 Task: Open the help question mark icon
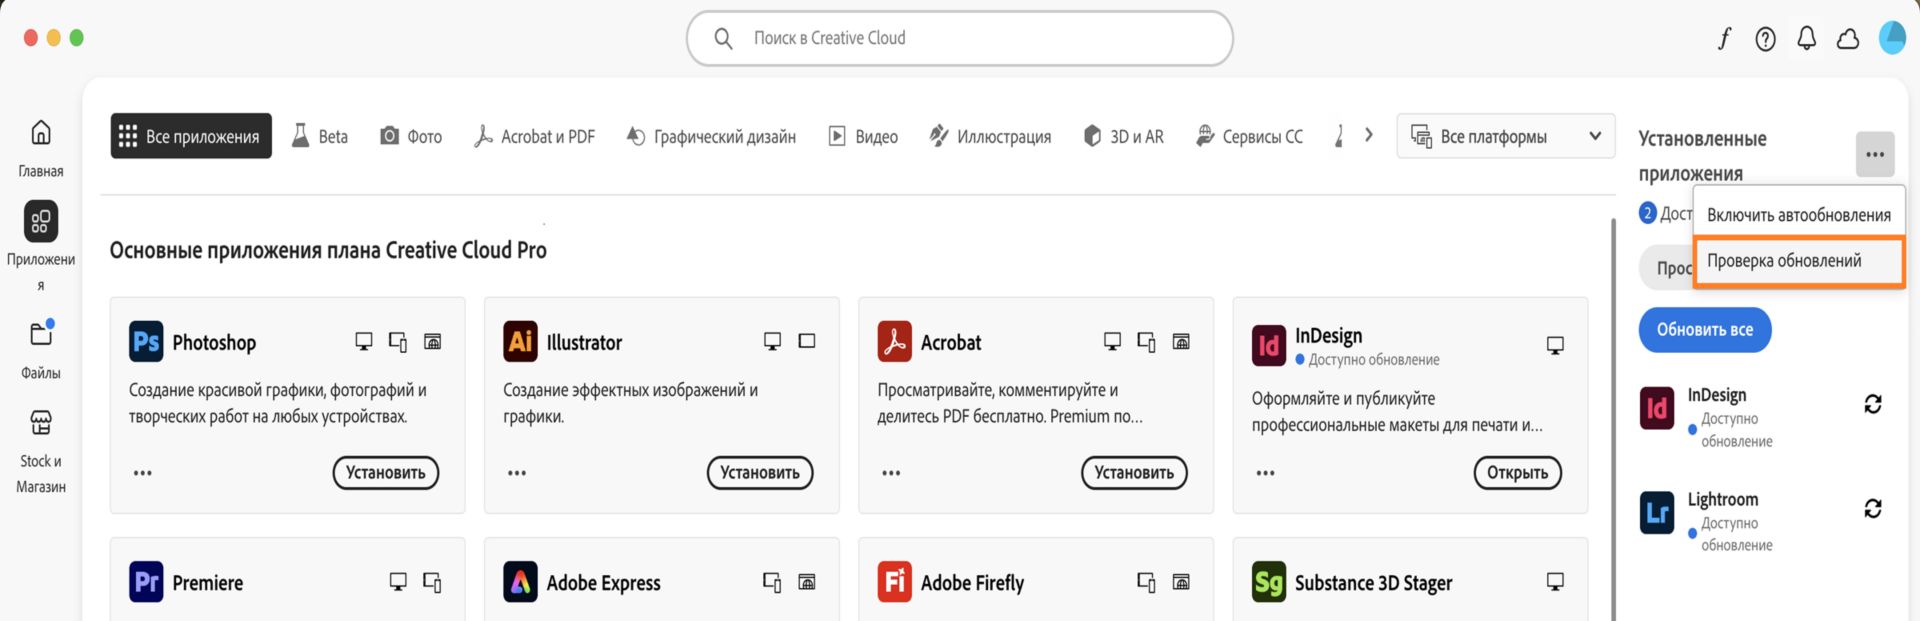point(1766,39)
